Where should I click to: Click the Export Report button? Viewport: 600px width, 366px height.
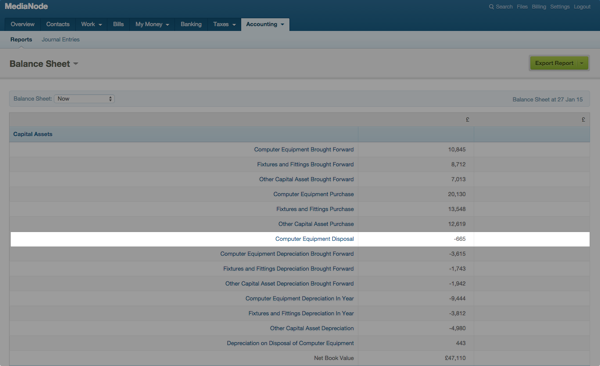click(x=554, y=63)
